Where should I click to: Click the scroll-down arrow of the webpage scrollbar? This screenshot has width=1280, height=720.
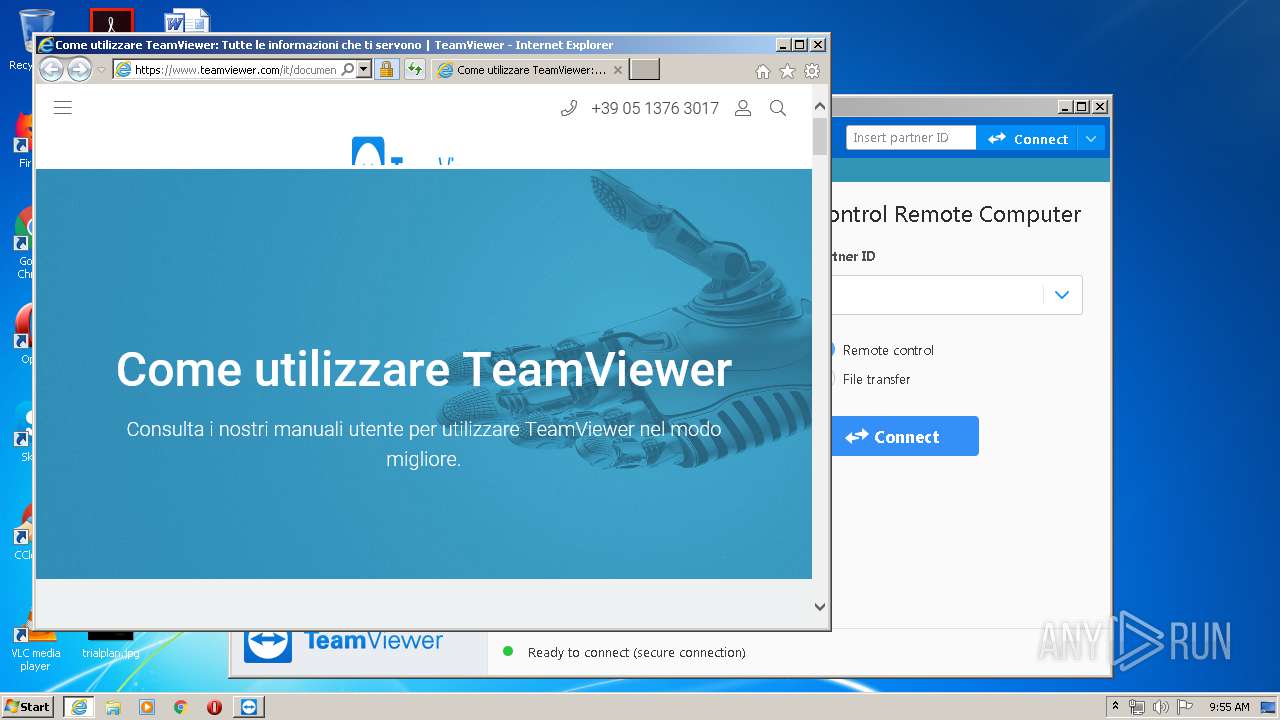(820, 607)
